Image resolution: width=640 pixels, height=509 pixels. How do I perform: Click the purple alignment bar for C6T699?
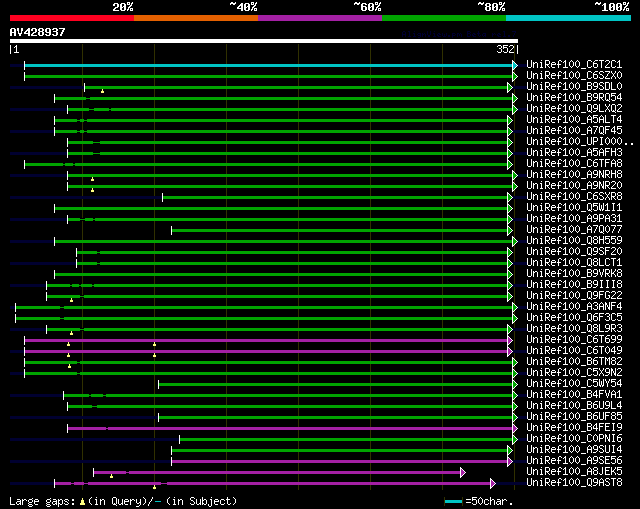coord(266,340)
